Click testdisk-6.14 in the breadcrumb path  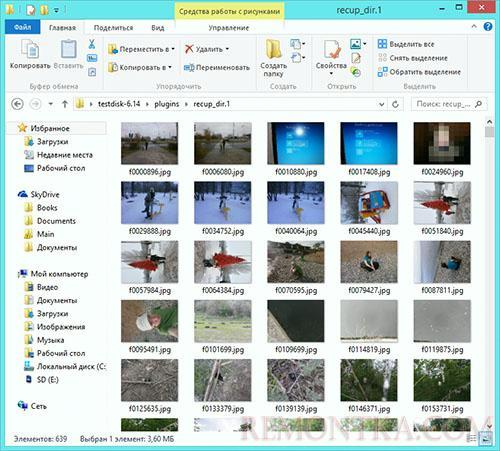coord(119,104)
